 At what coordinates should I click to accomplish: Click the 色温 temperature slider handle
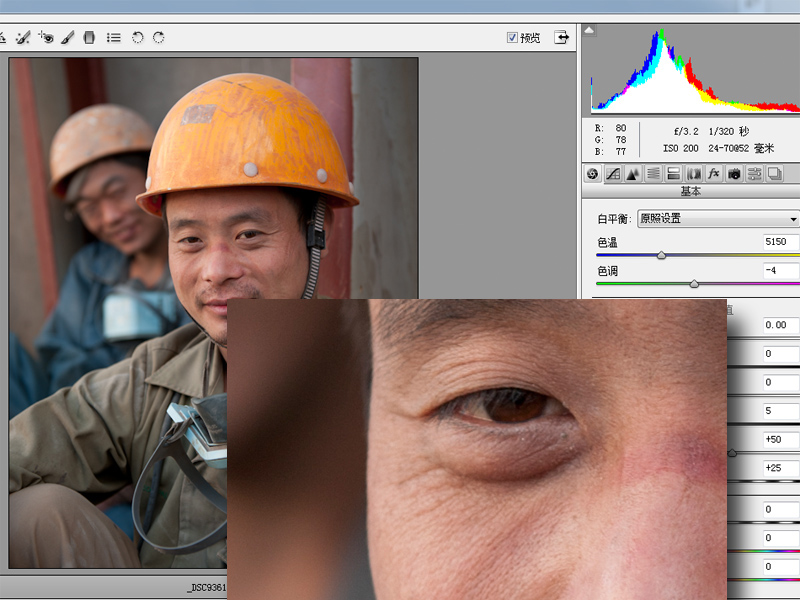661,255
